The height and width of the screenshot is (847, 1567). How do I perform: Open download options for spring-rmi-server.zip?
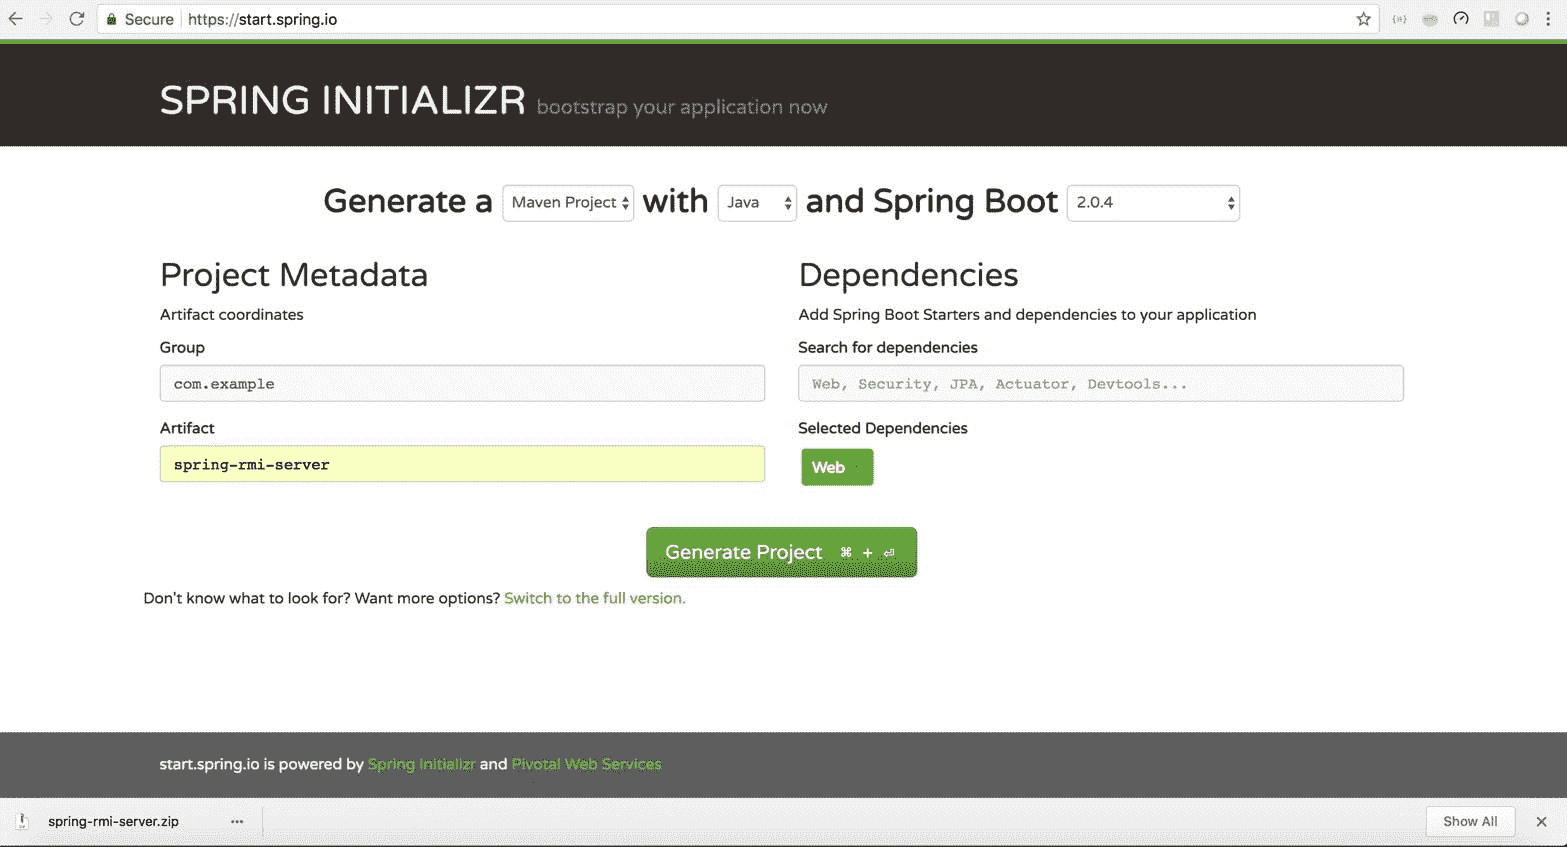pos(237,821)
